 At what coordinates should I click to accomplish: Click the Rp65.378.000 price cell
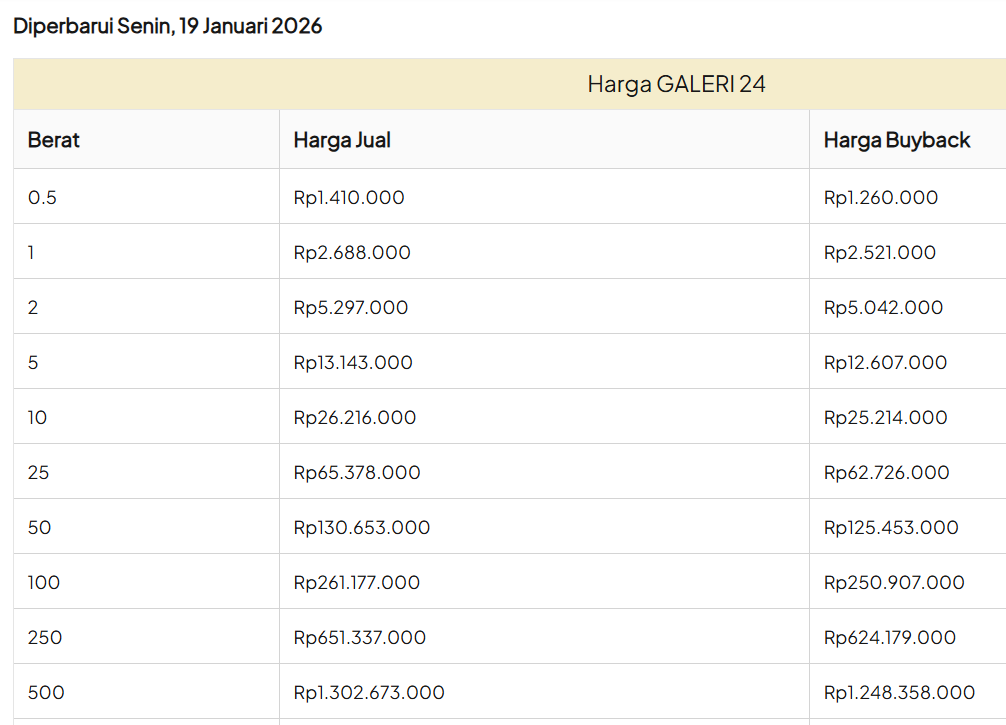(357, 473)
